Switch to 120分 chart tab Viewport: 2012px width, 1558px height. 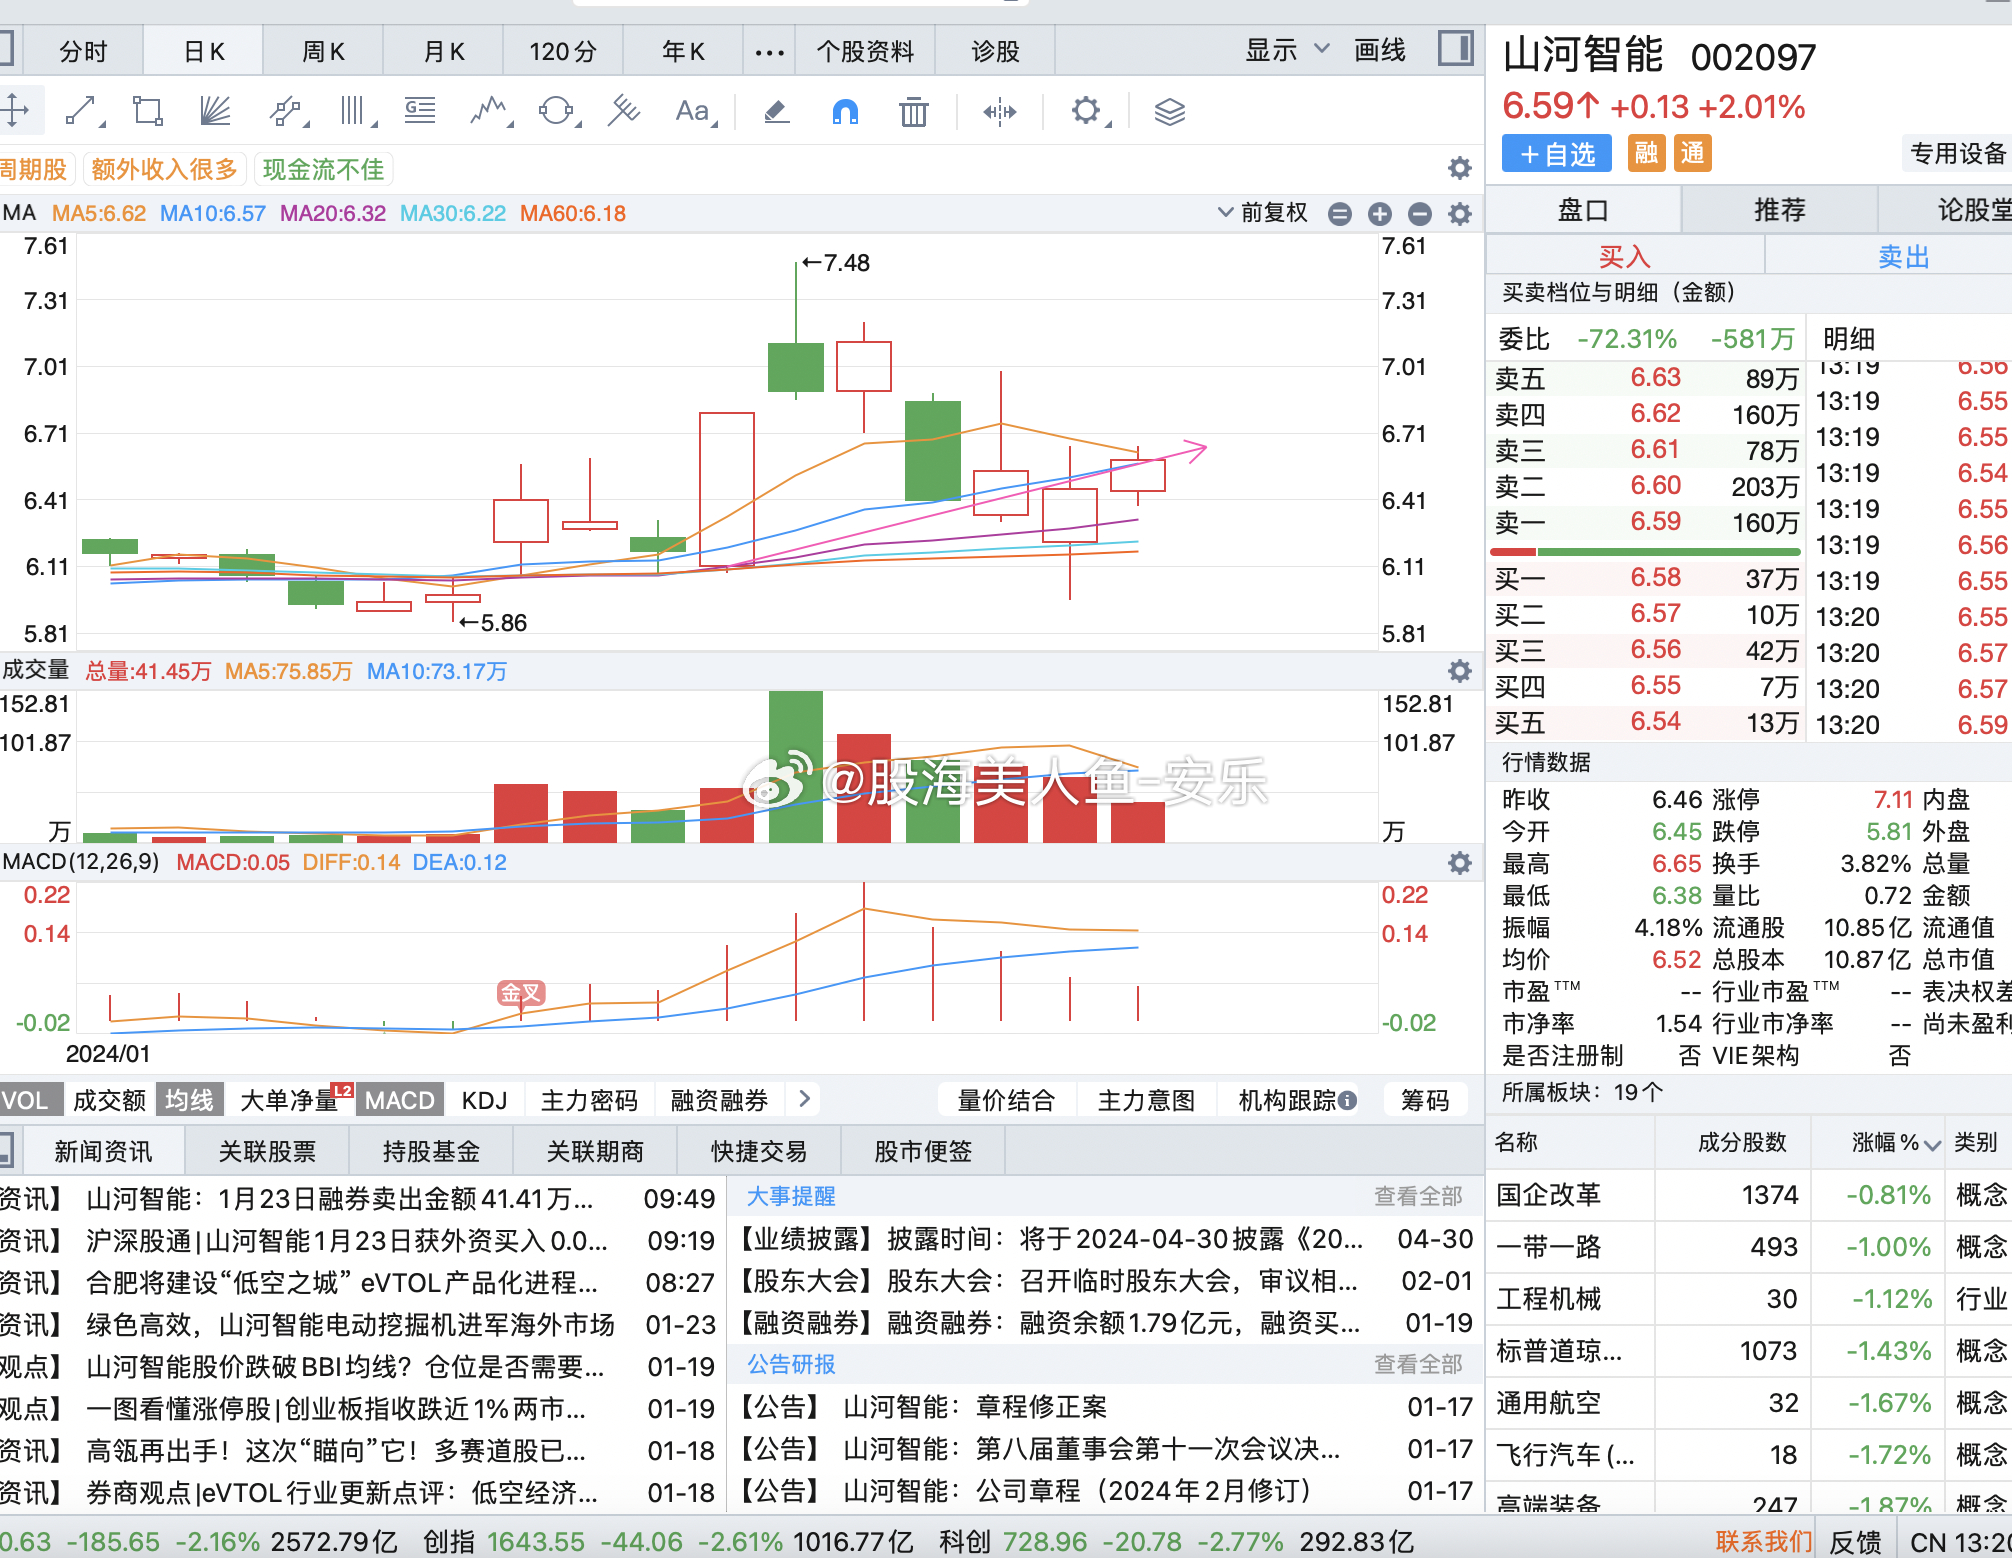click(x=563, y=51)
